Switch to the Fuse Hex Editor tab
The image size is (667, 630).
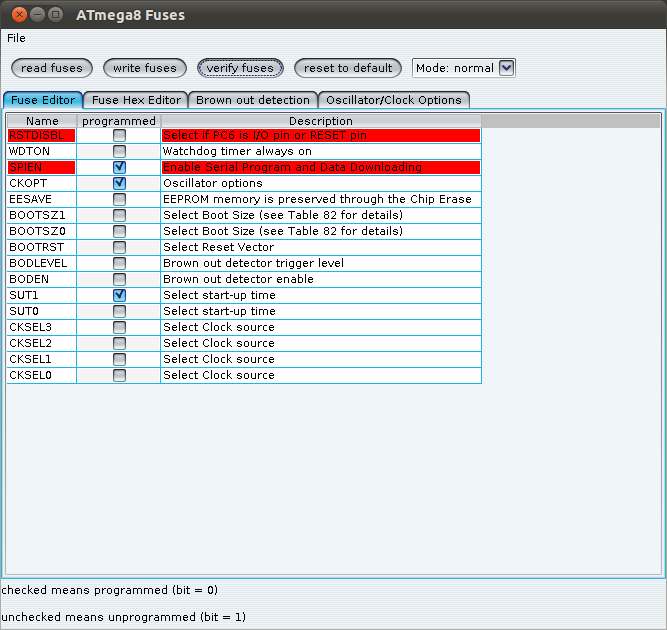[136, 100]
